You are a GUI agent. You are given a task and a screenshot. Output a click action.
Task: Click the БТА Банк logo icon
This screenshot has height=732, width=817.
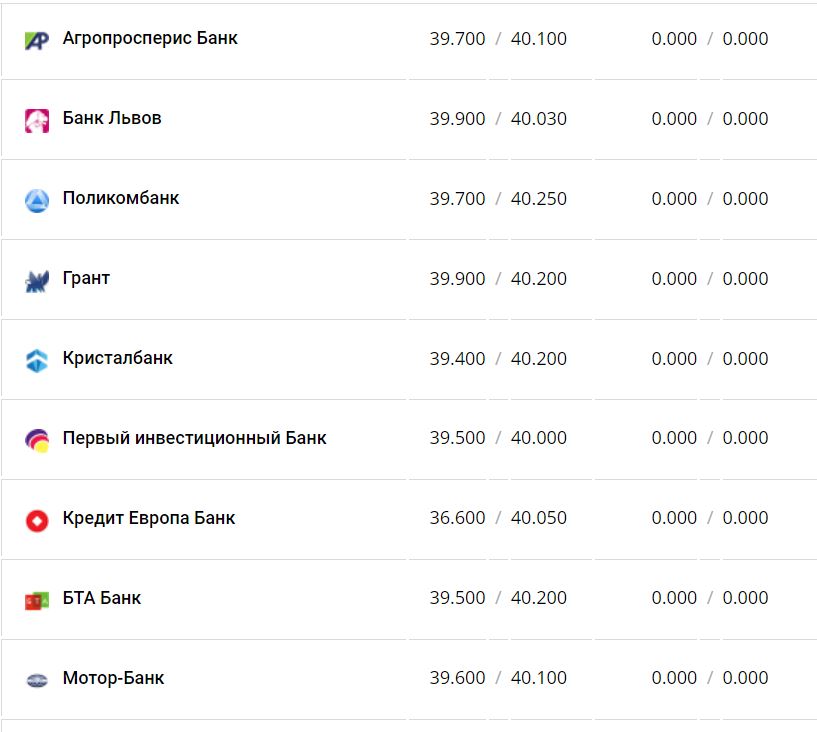pos(37,599)
